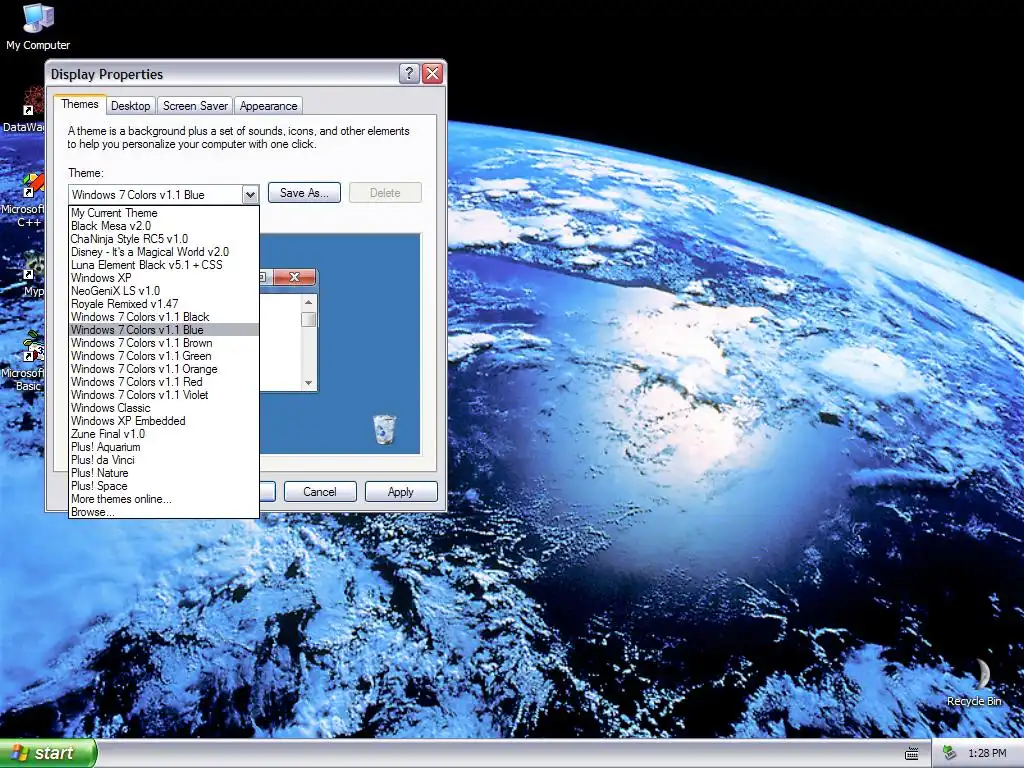Open the Recycle Bin desktop icon

pos(974,683)
